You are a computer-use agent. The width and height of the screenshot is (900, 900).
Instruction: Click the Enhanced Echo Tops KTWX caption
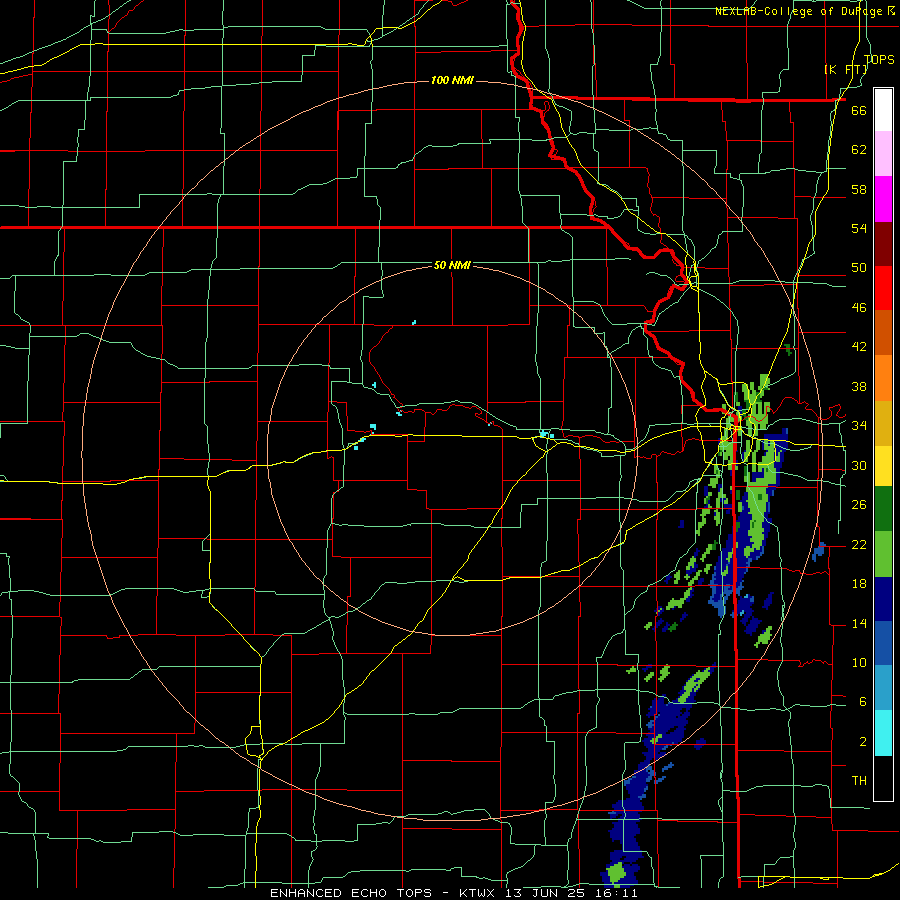pos(453,893)
